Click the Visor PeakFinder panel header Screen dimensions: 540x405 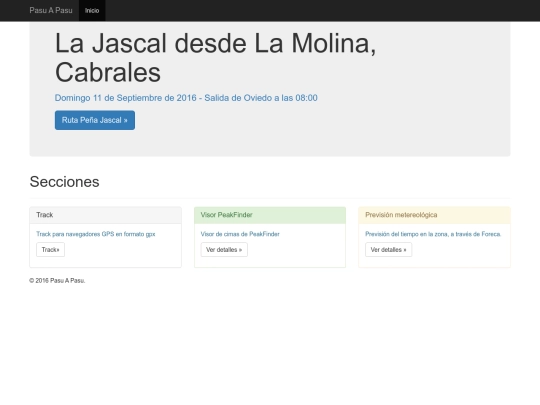click(270, 215)
